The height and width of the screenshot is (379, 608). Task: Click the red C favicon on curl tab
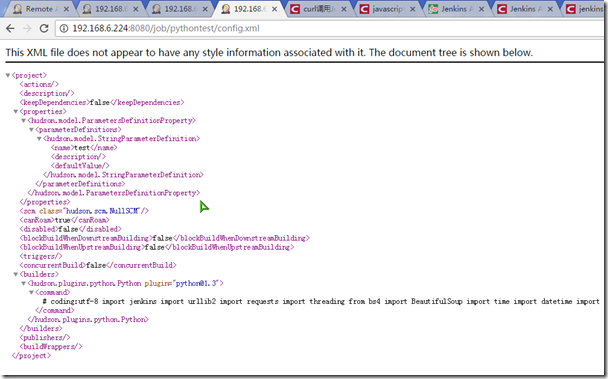coord(295,9)
